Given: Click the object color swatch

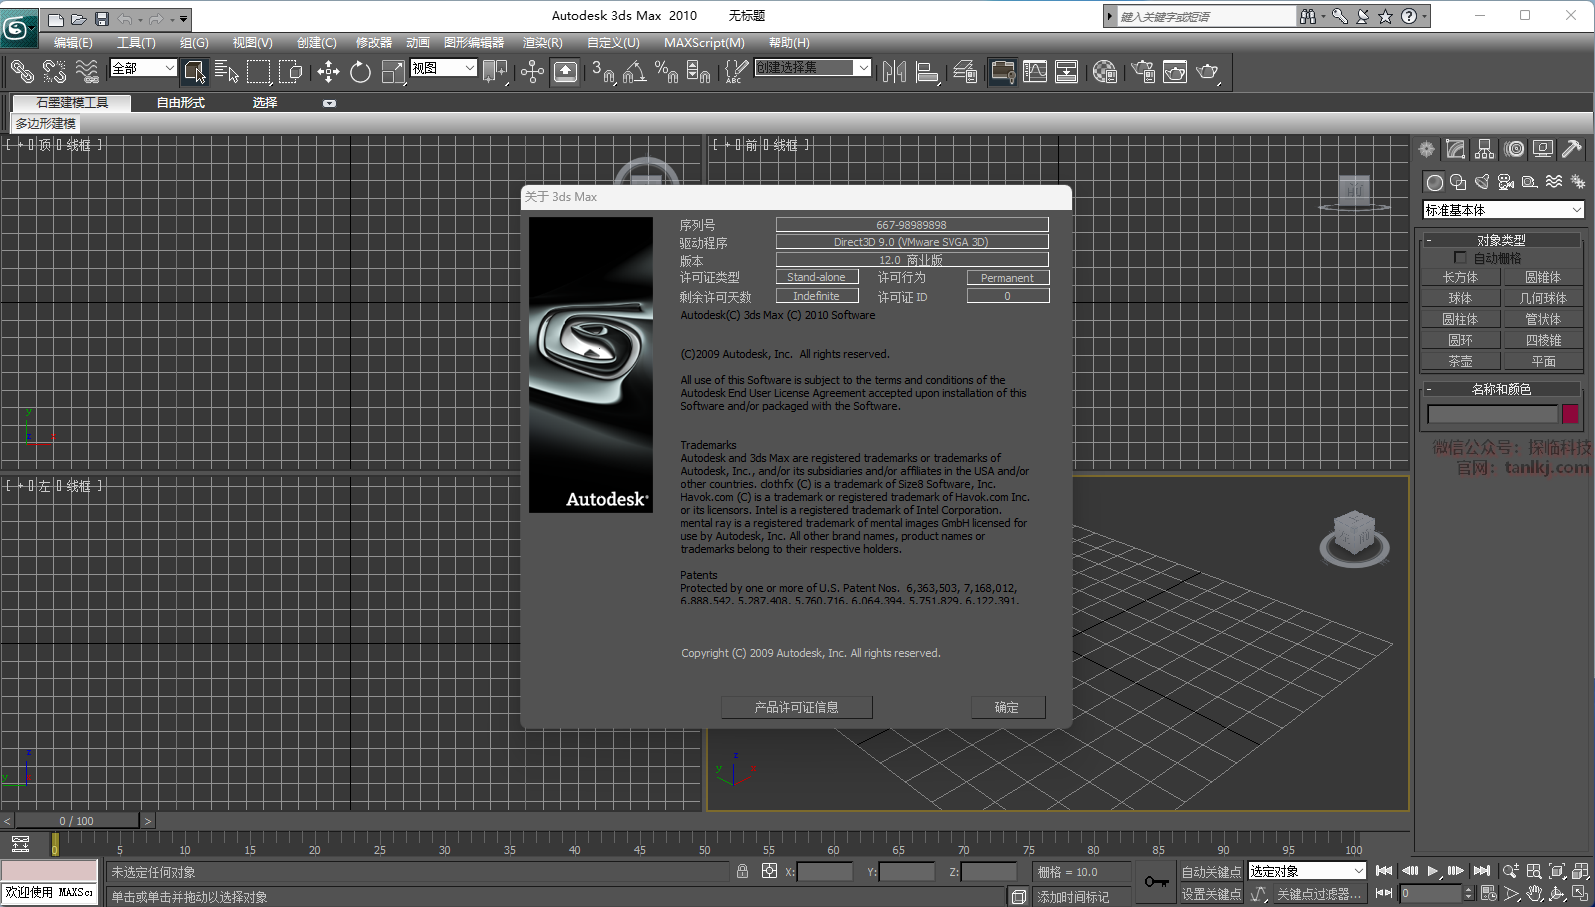Looking at the screenshot, I should coord(1570,414).
